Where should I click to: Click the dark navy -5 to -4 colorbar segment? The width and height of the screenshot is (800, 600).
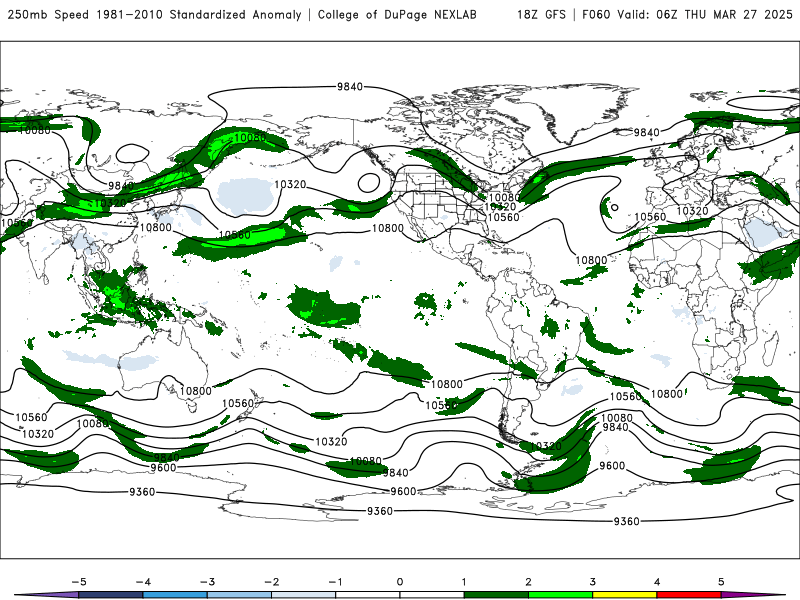[x=111, y=595]
